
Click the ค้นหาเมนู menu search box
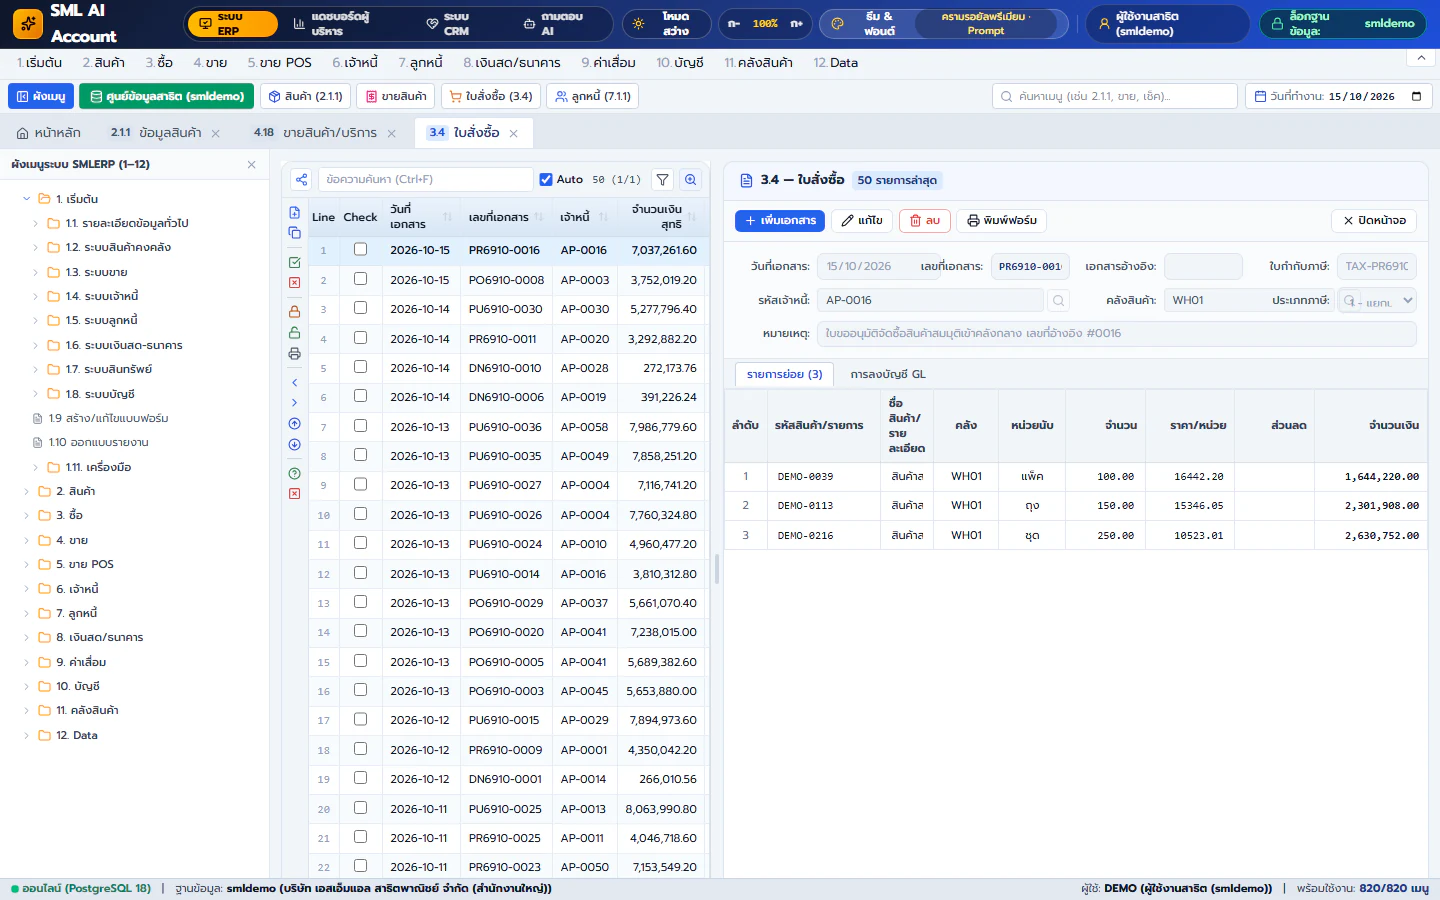point(1115,97)
